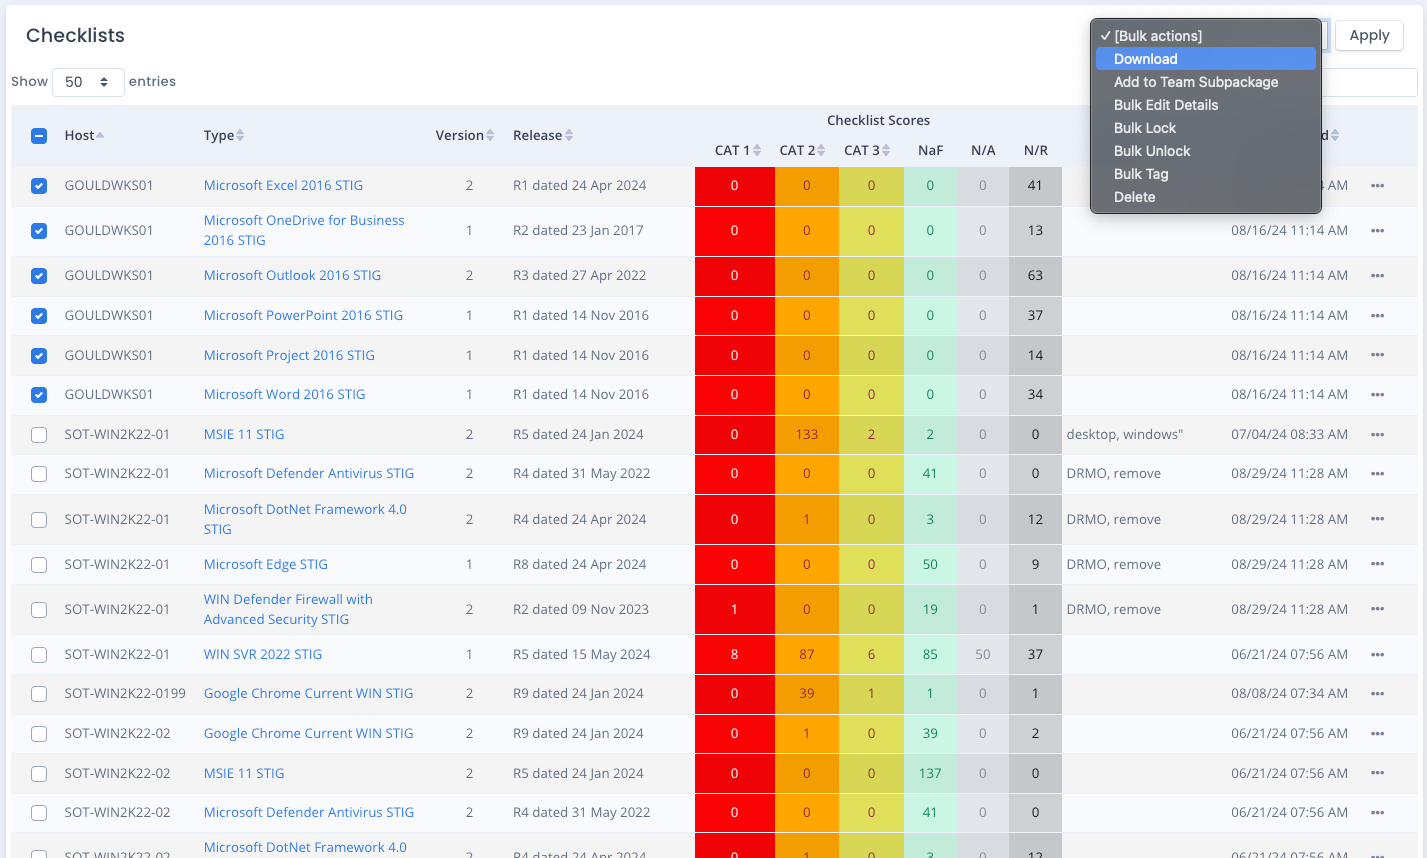The width and height of the screenshot is (1427, 858).
Task: Open row actions for SOT-WIN2K22-01 MSIE 11 STIG
Action: click(1377, 435)
